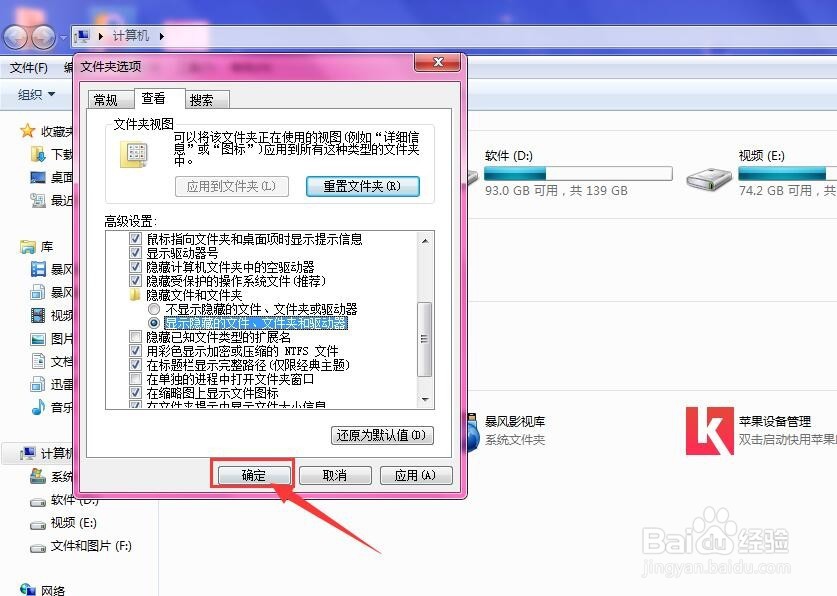Click the 还原为默认值(D) button
This screenshot has width=837, height=596.
pyautogui.click(x=382, y=435)
